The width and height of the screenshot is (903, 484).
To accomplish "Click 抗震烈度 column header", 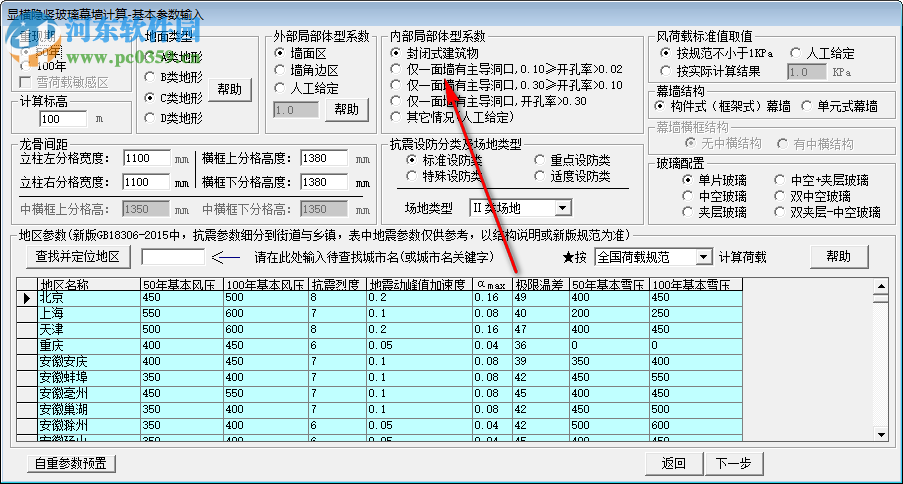I will pos(338,285).
